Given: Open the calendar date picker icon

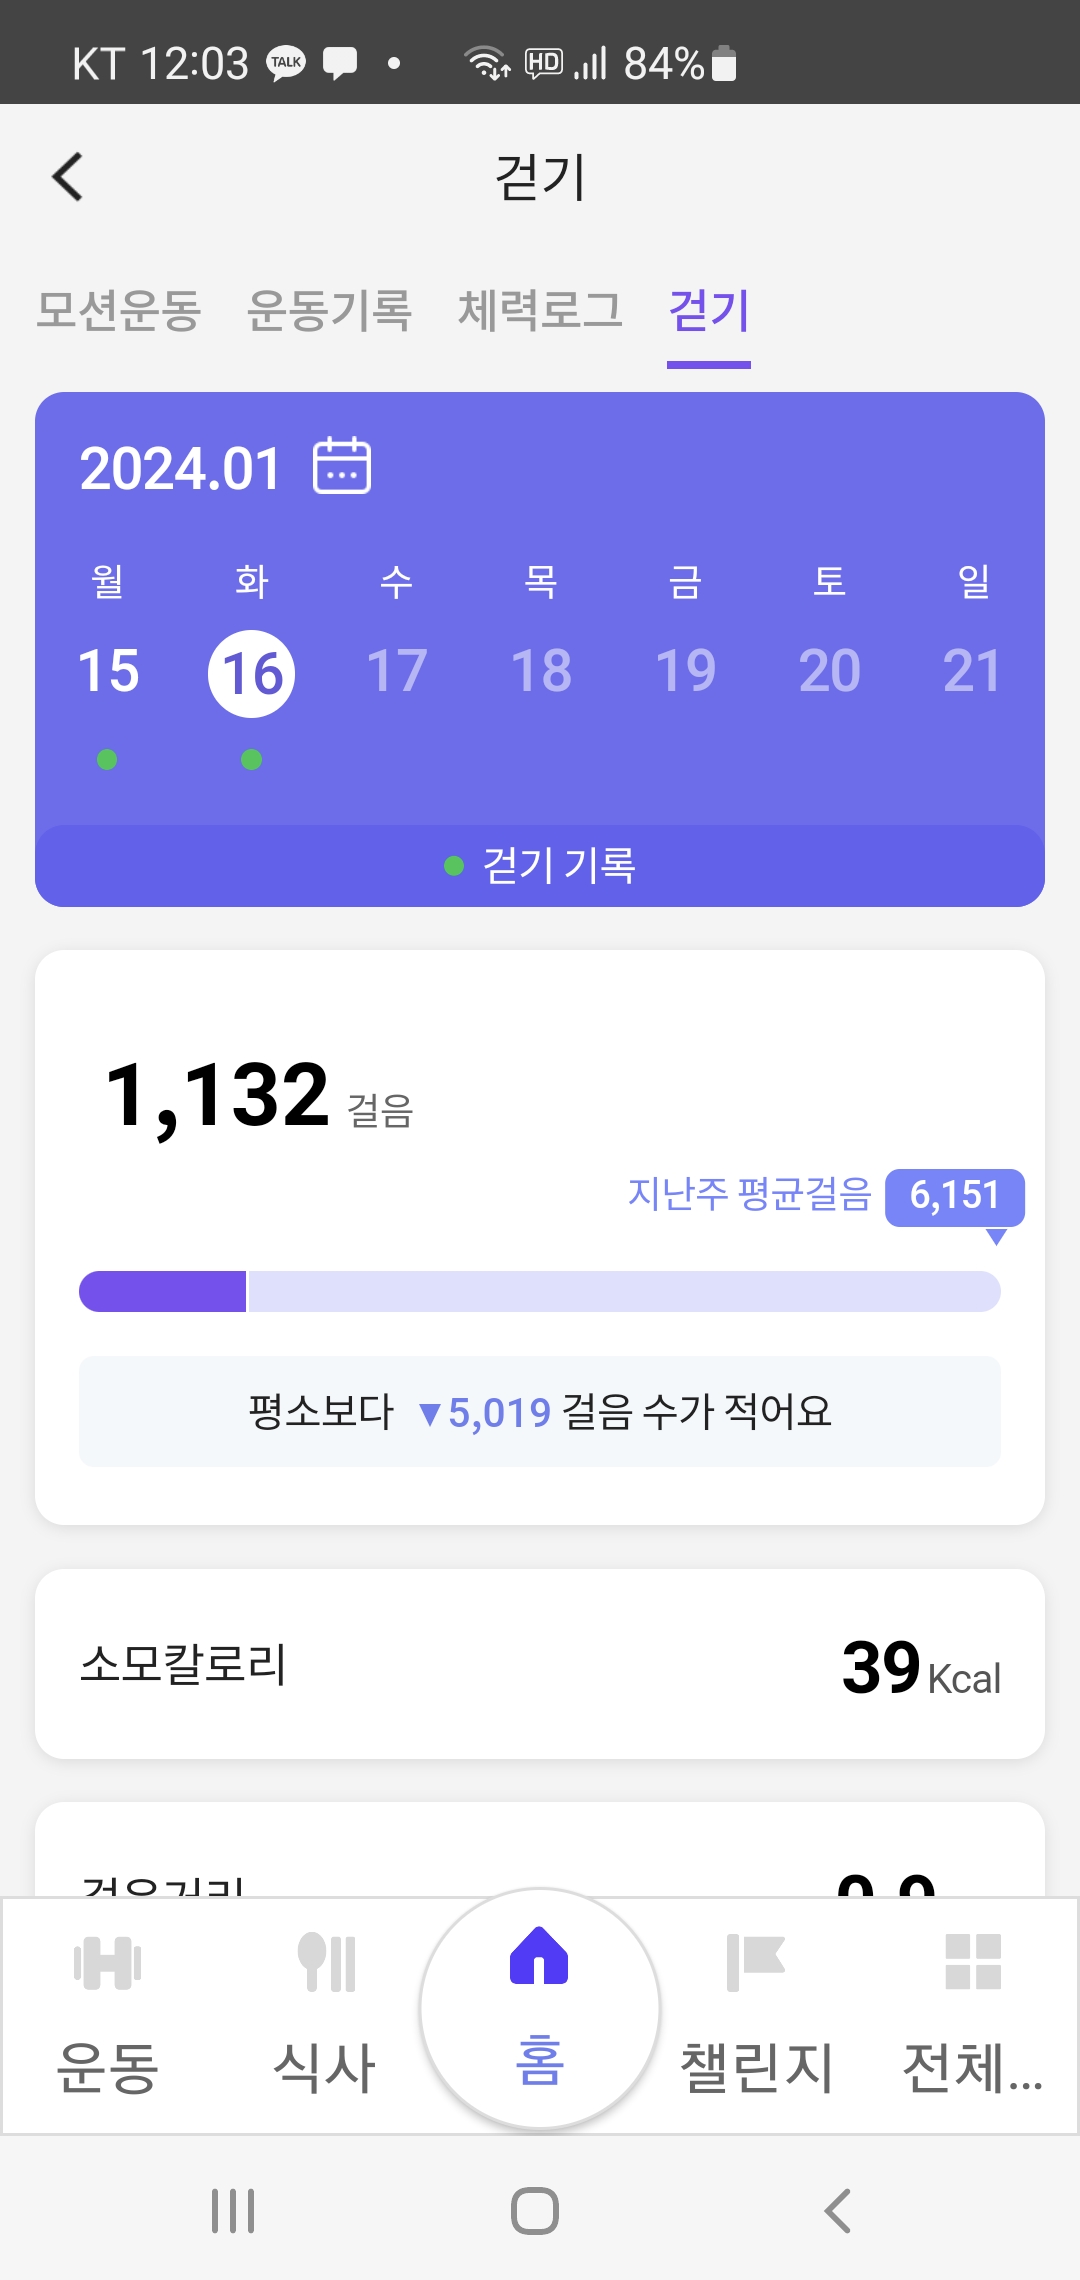Looking at the screenshot, I should [342, 466].
